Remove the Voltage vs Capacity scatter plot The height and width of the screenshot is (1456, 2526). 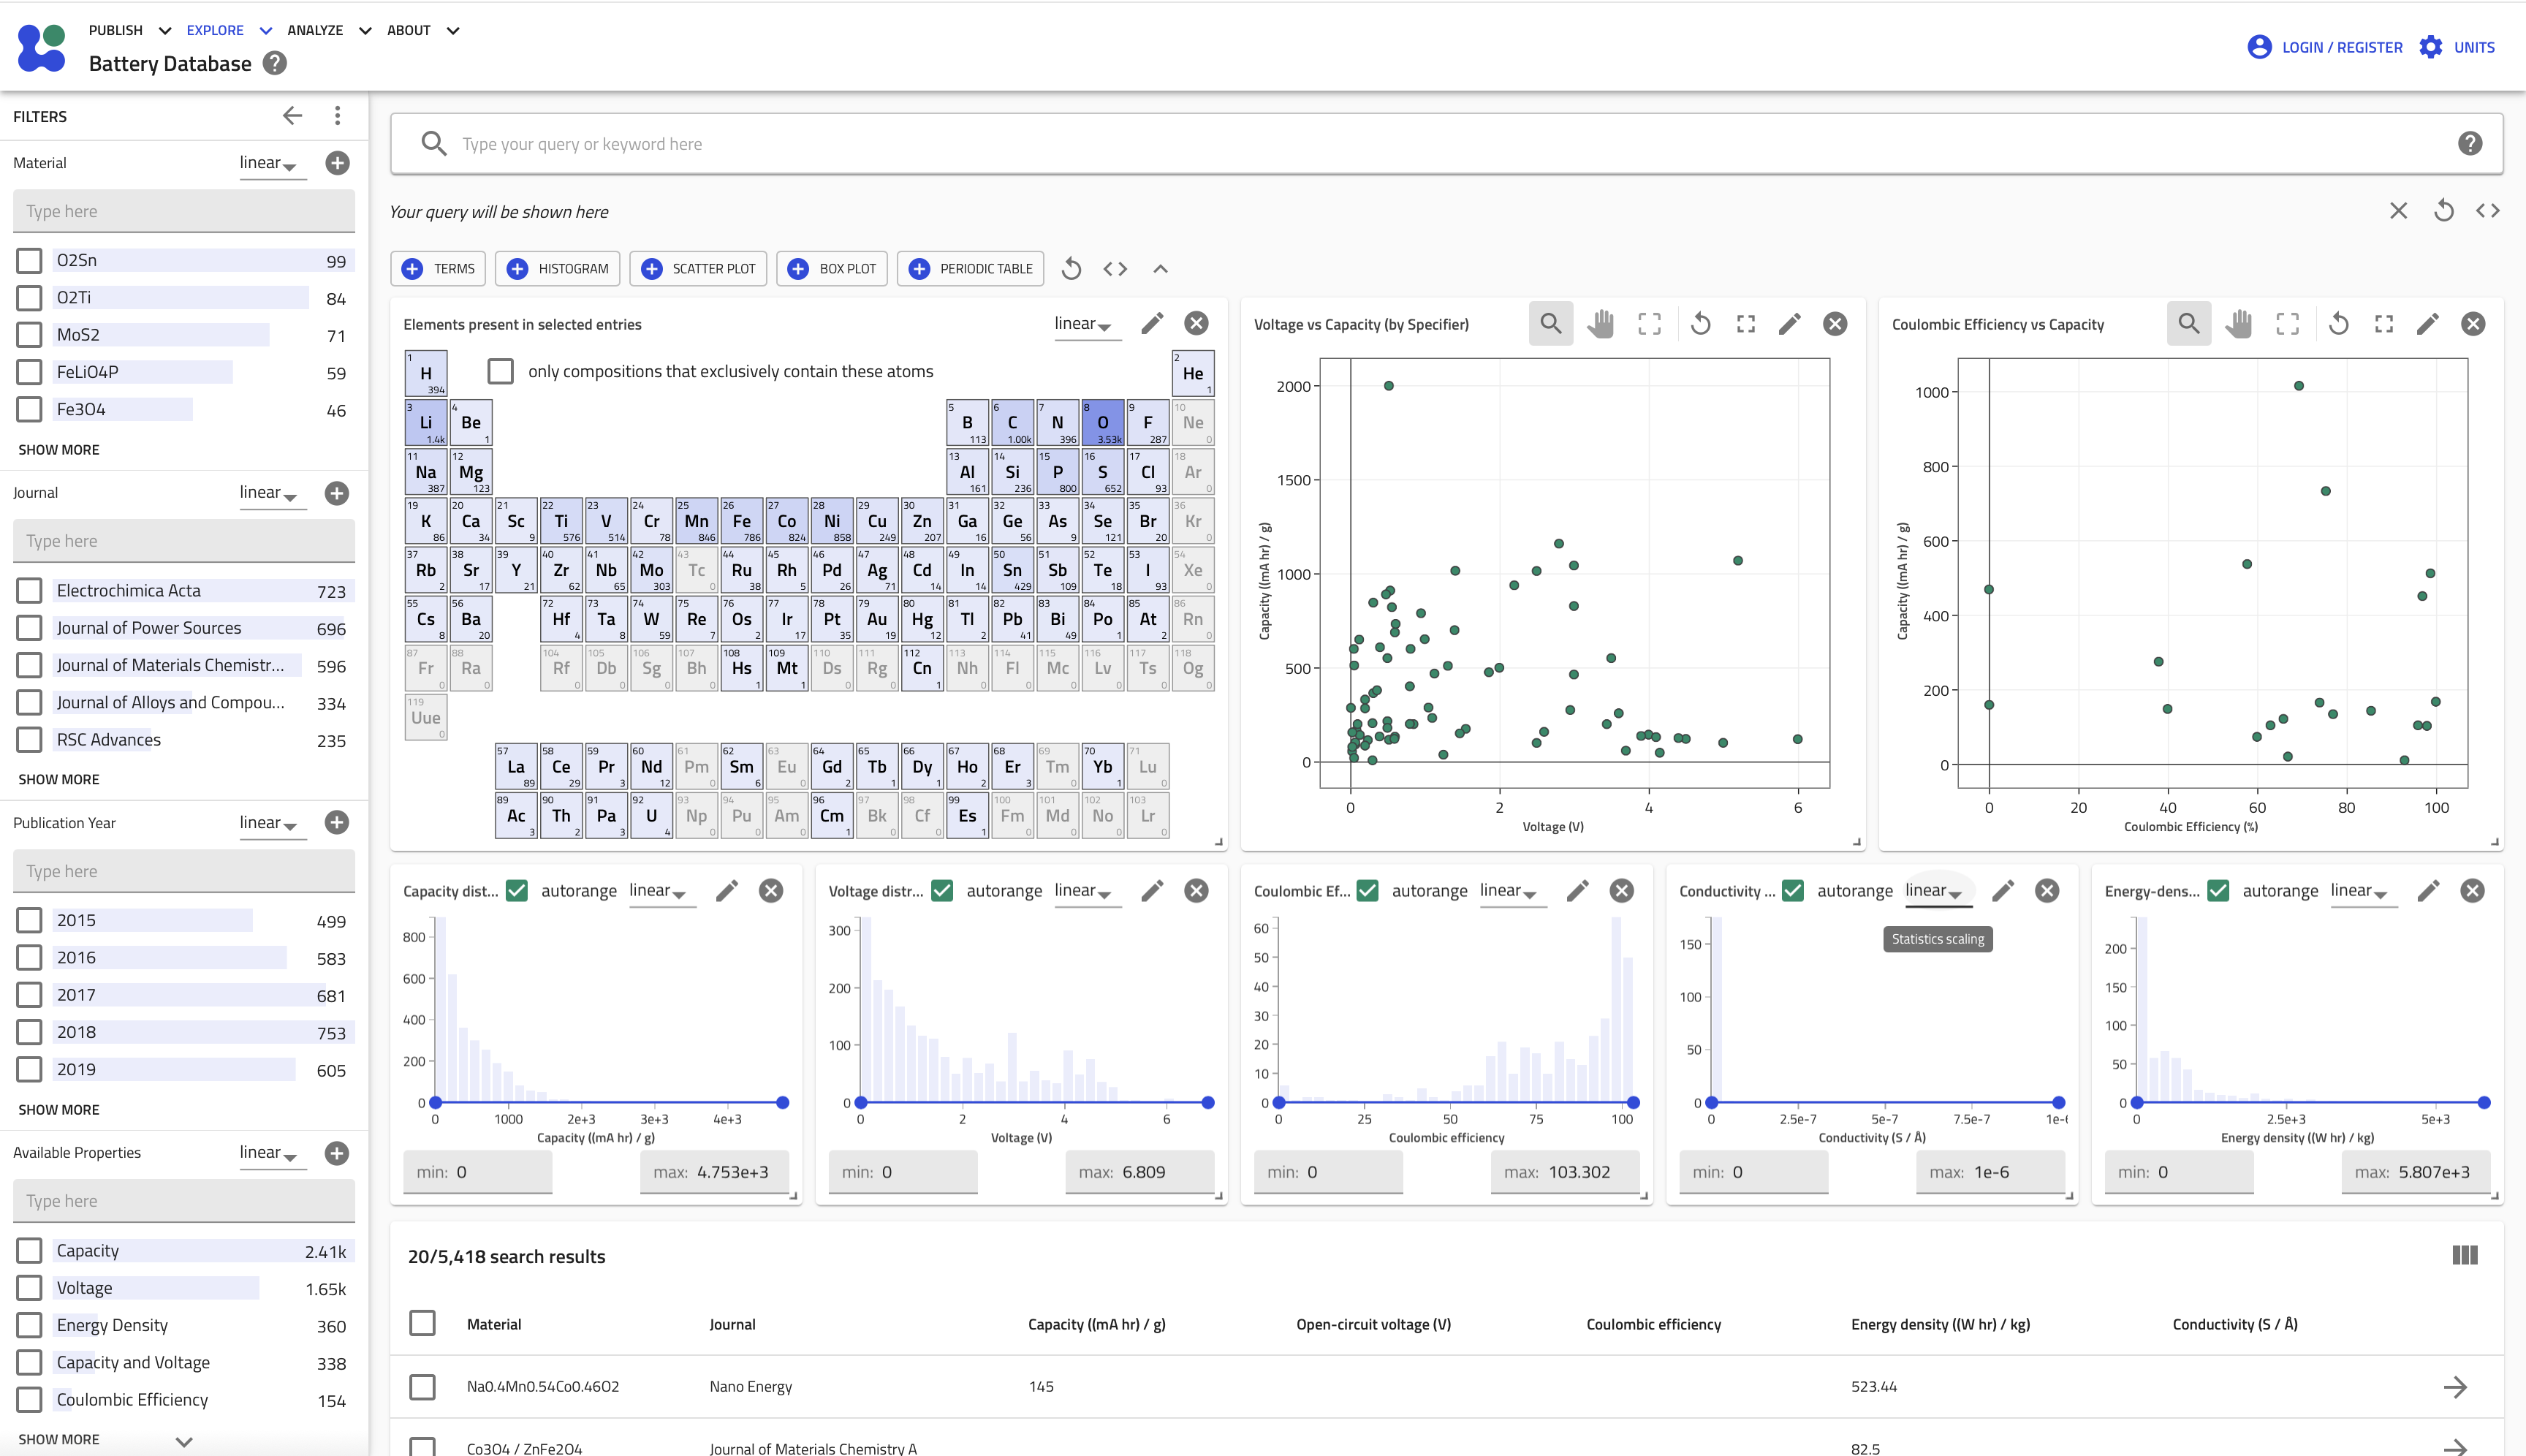pos(1835,323)
